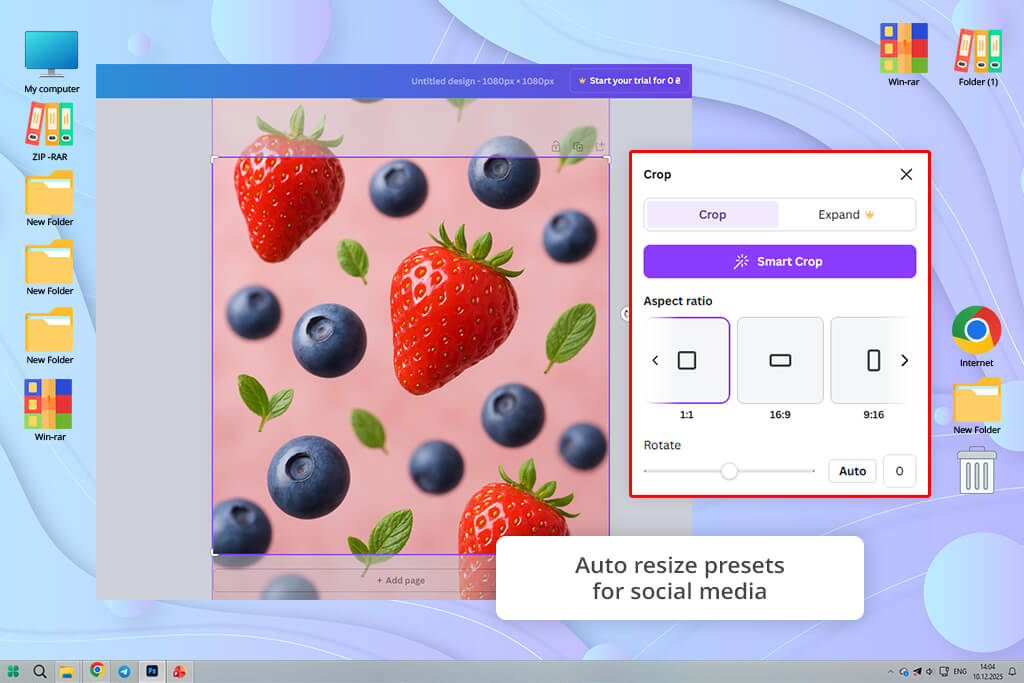
Task: Select the 9:16 portrait aspect ratio
Action: tap(873, 360)
